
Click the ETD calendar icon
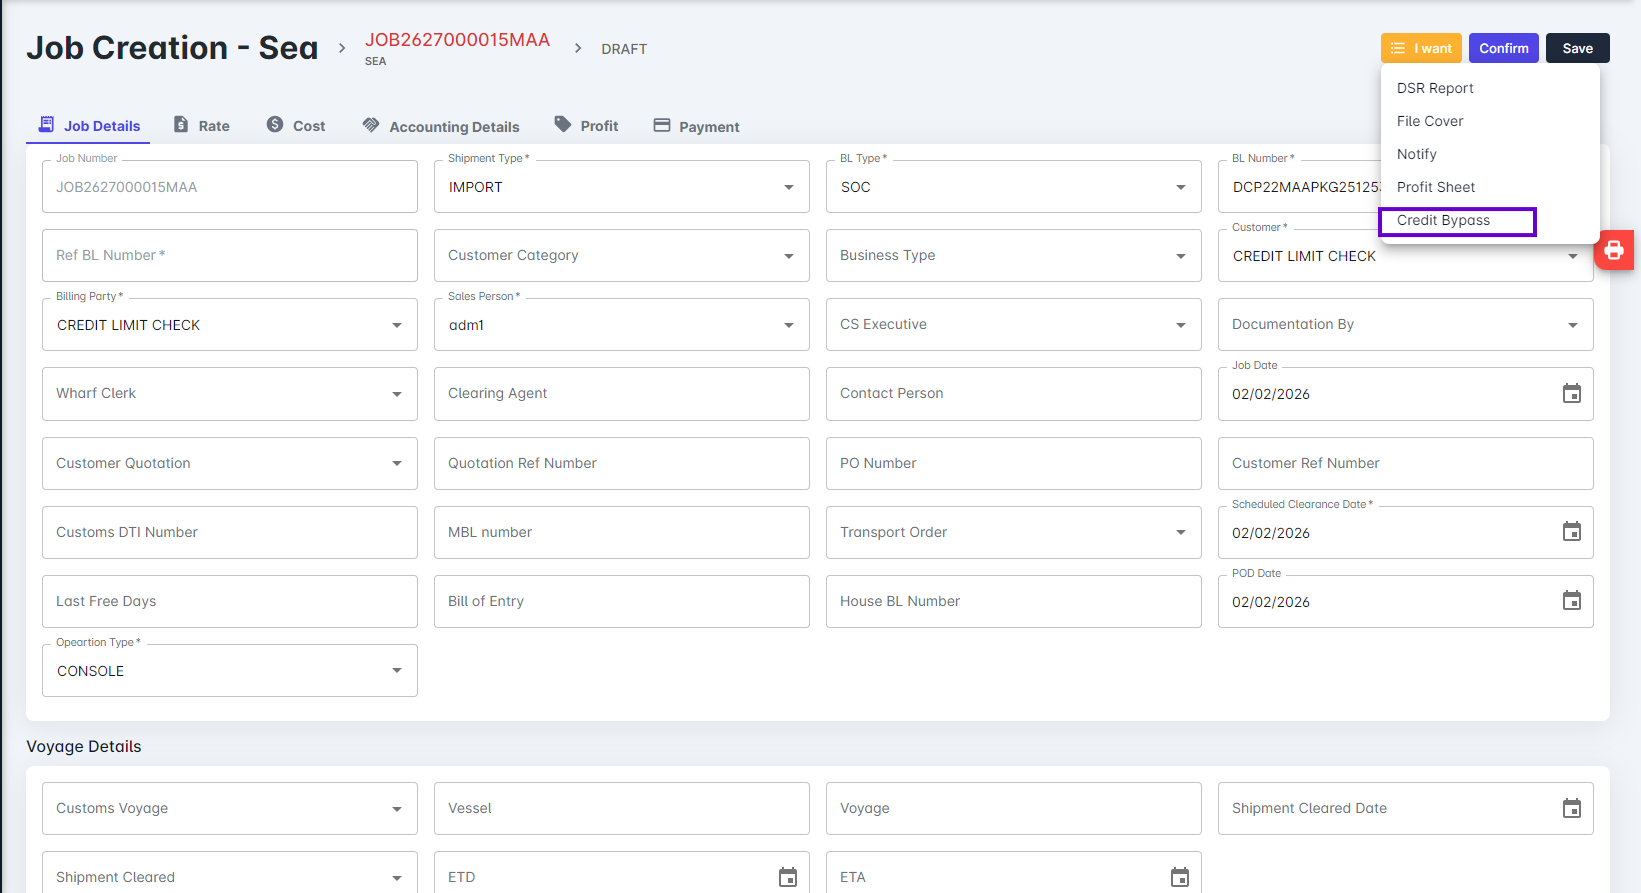787,877
